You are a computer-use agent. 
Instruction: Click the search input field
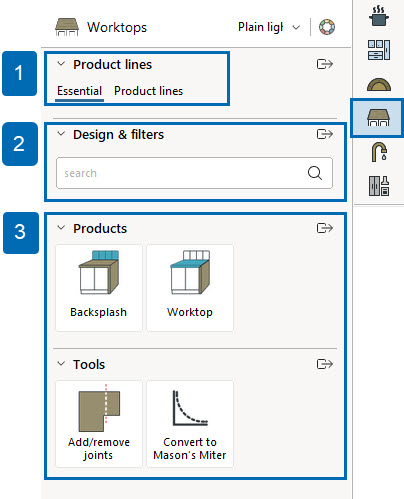[194, 173]
